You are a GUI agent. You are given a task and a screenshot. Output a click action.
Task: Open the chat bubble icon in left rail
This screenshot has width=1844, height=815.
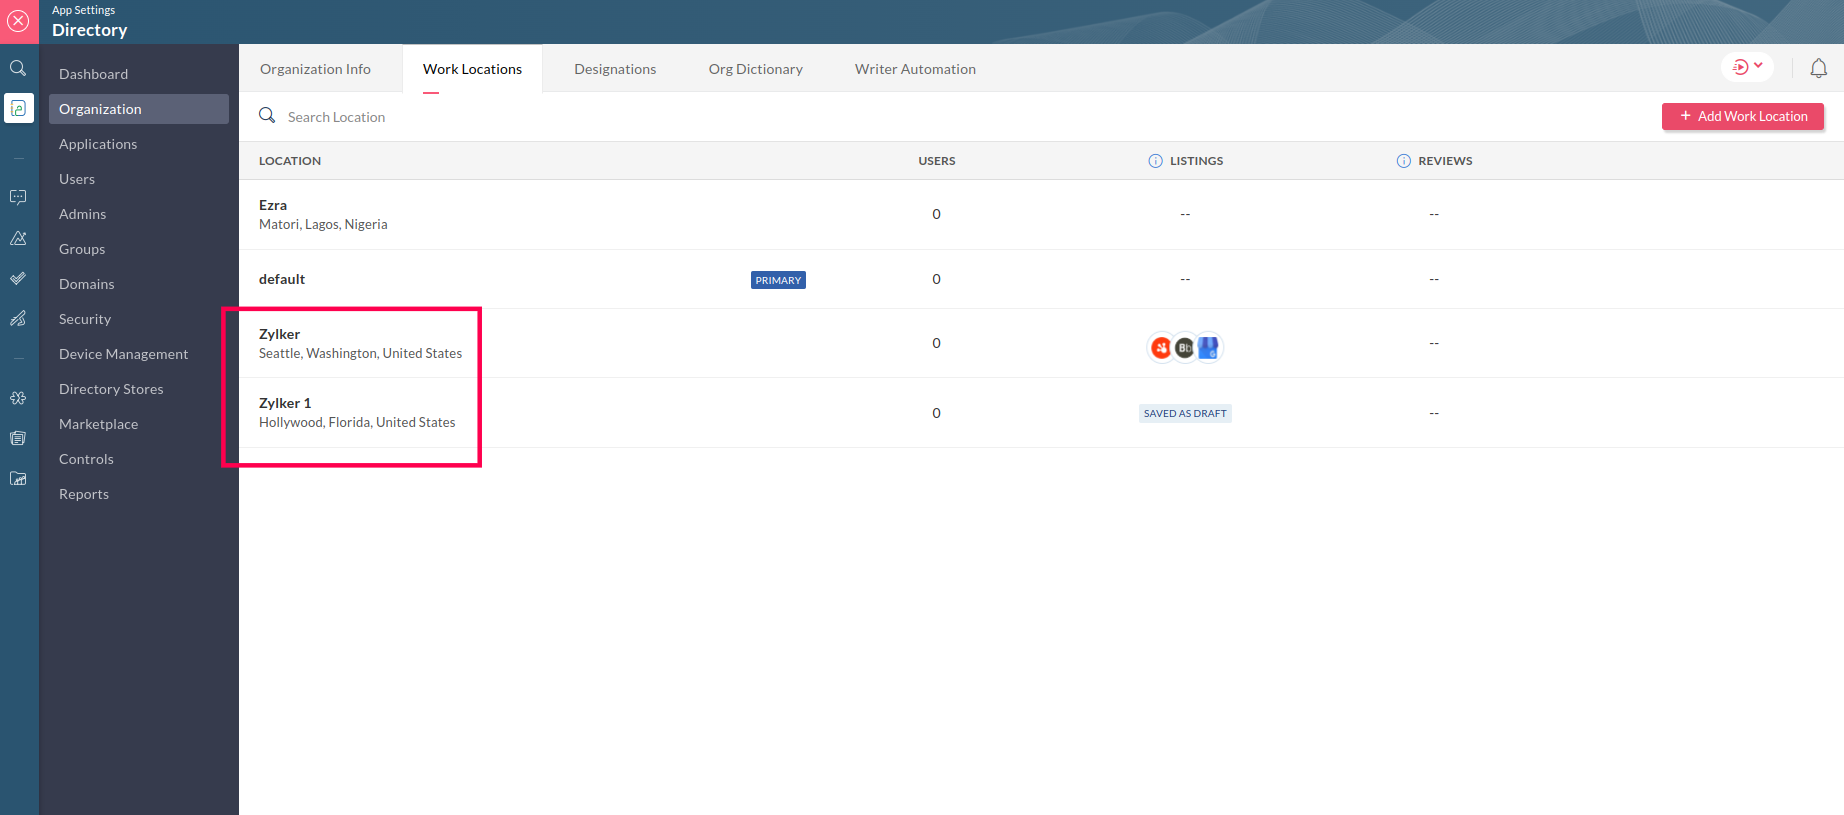click(19, 198)
